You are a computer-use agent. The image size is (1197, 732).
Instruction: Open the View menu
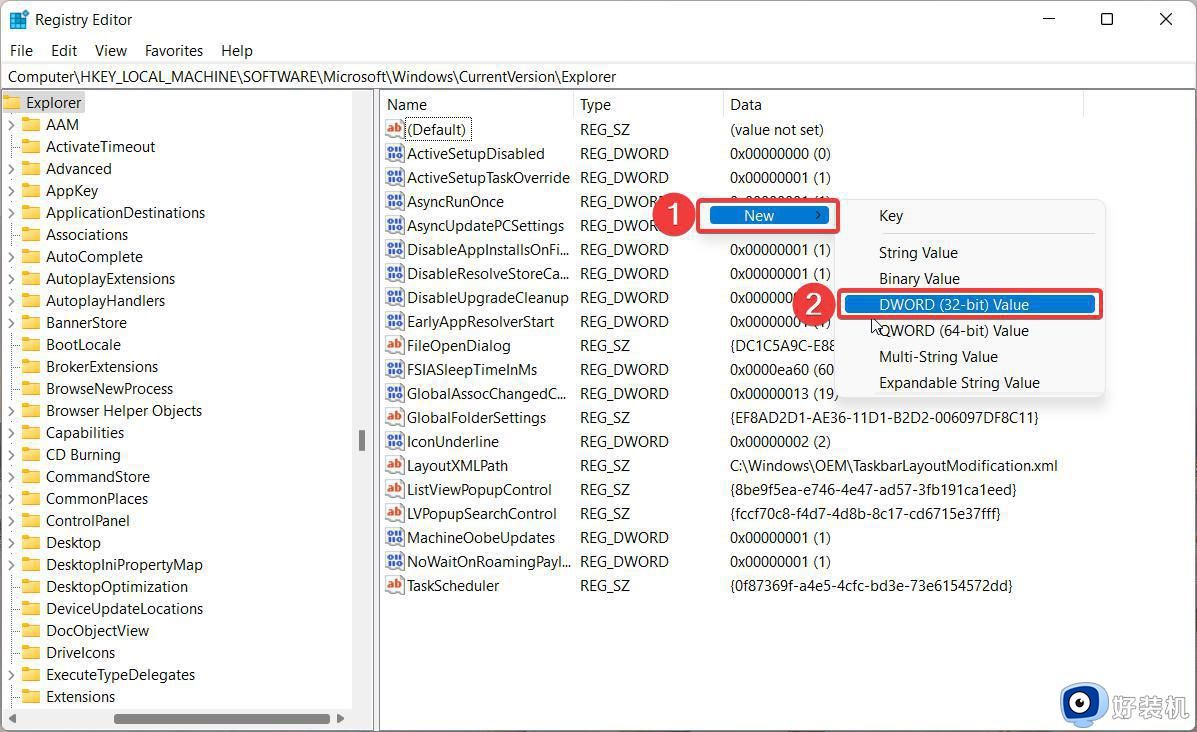click(110, 50)
